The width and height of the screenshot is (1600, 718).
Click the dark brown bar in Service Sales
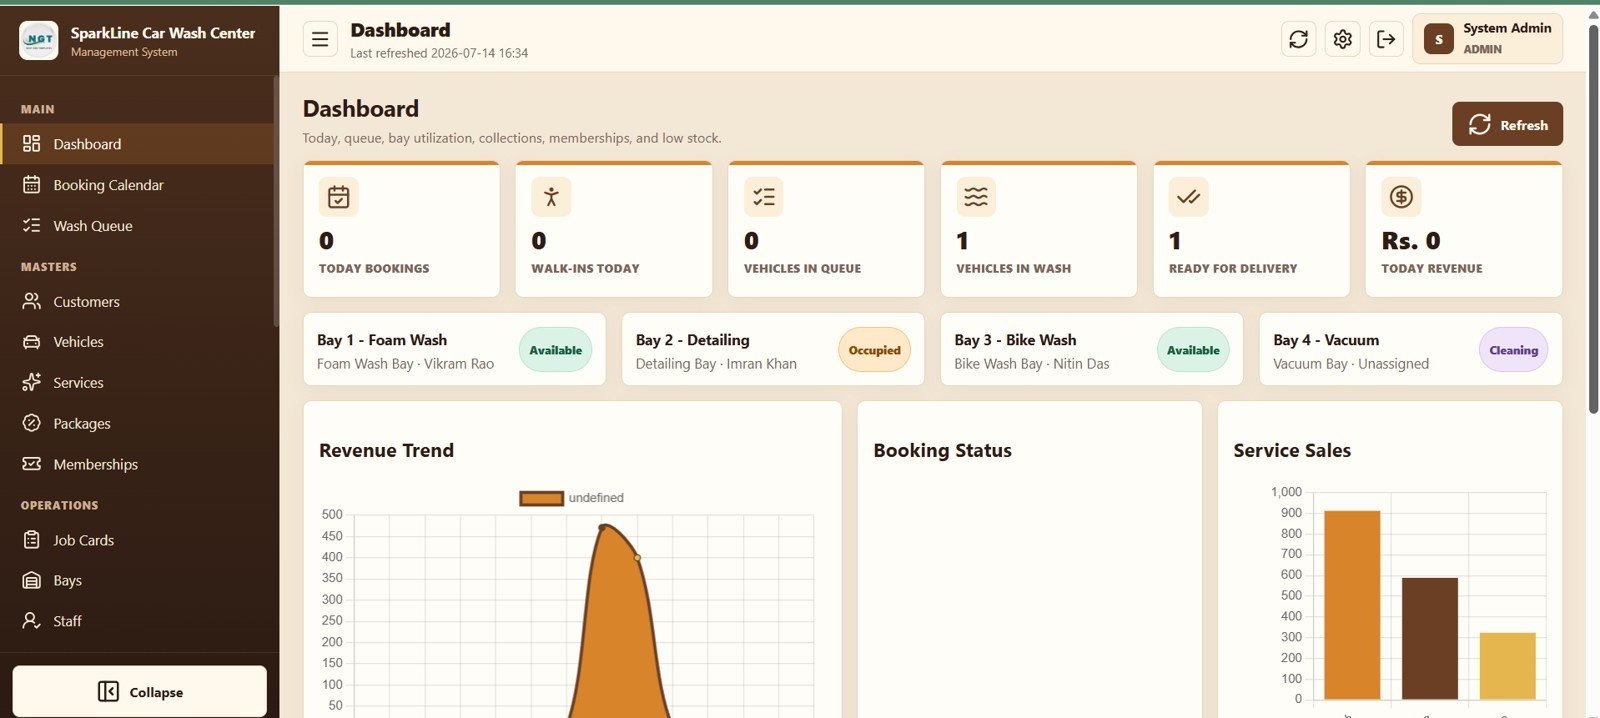[x=1429, y=639]
